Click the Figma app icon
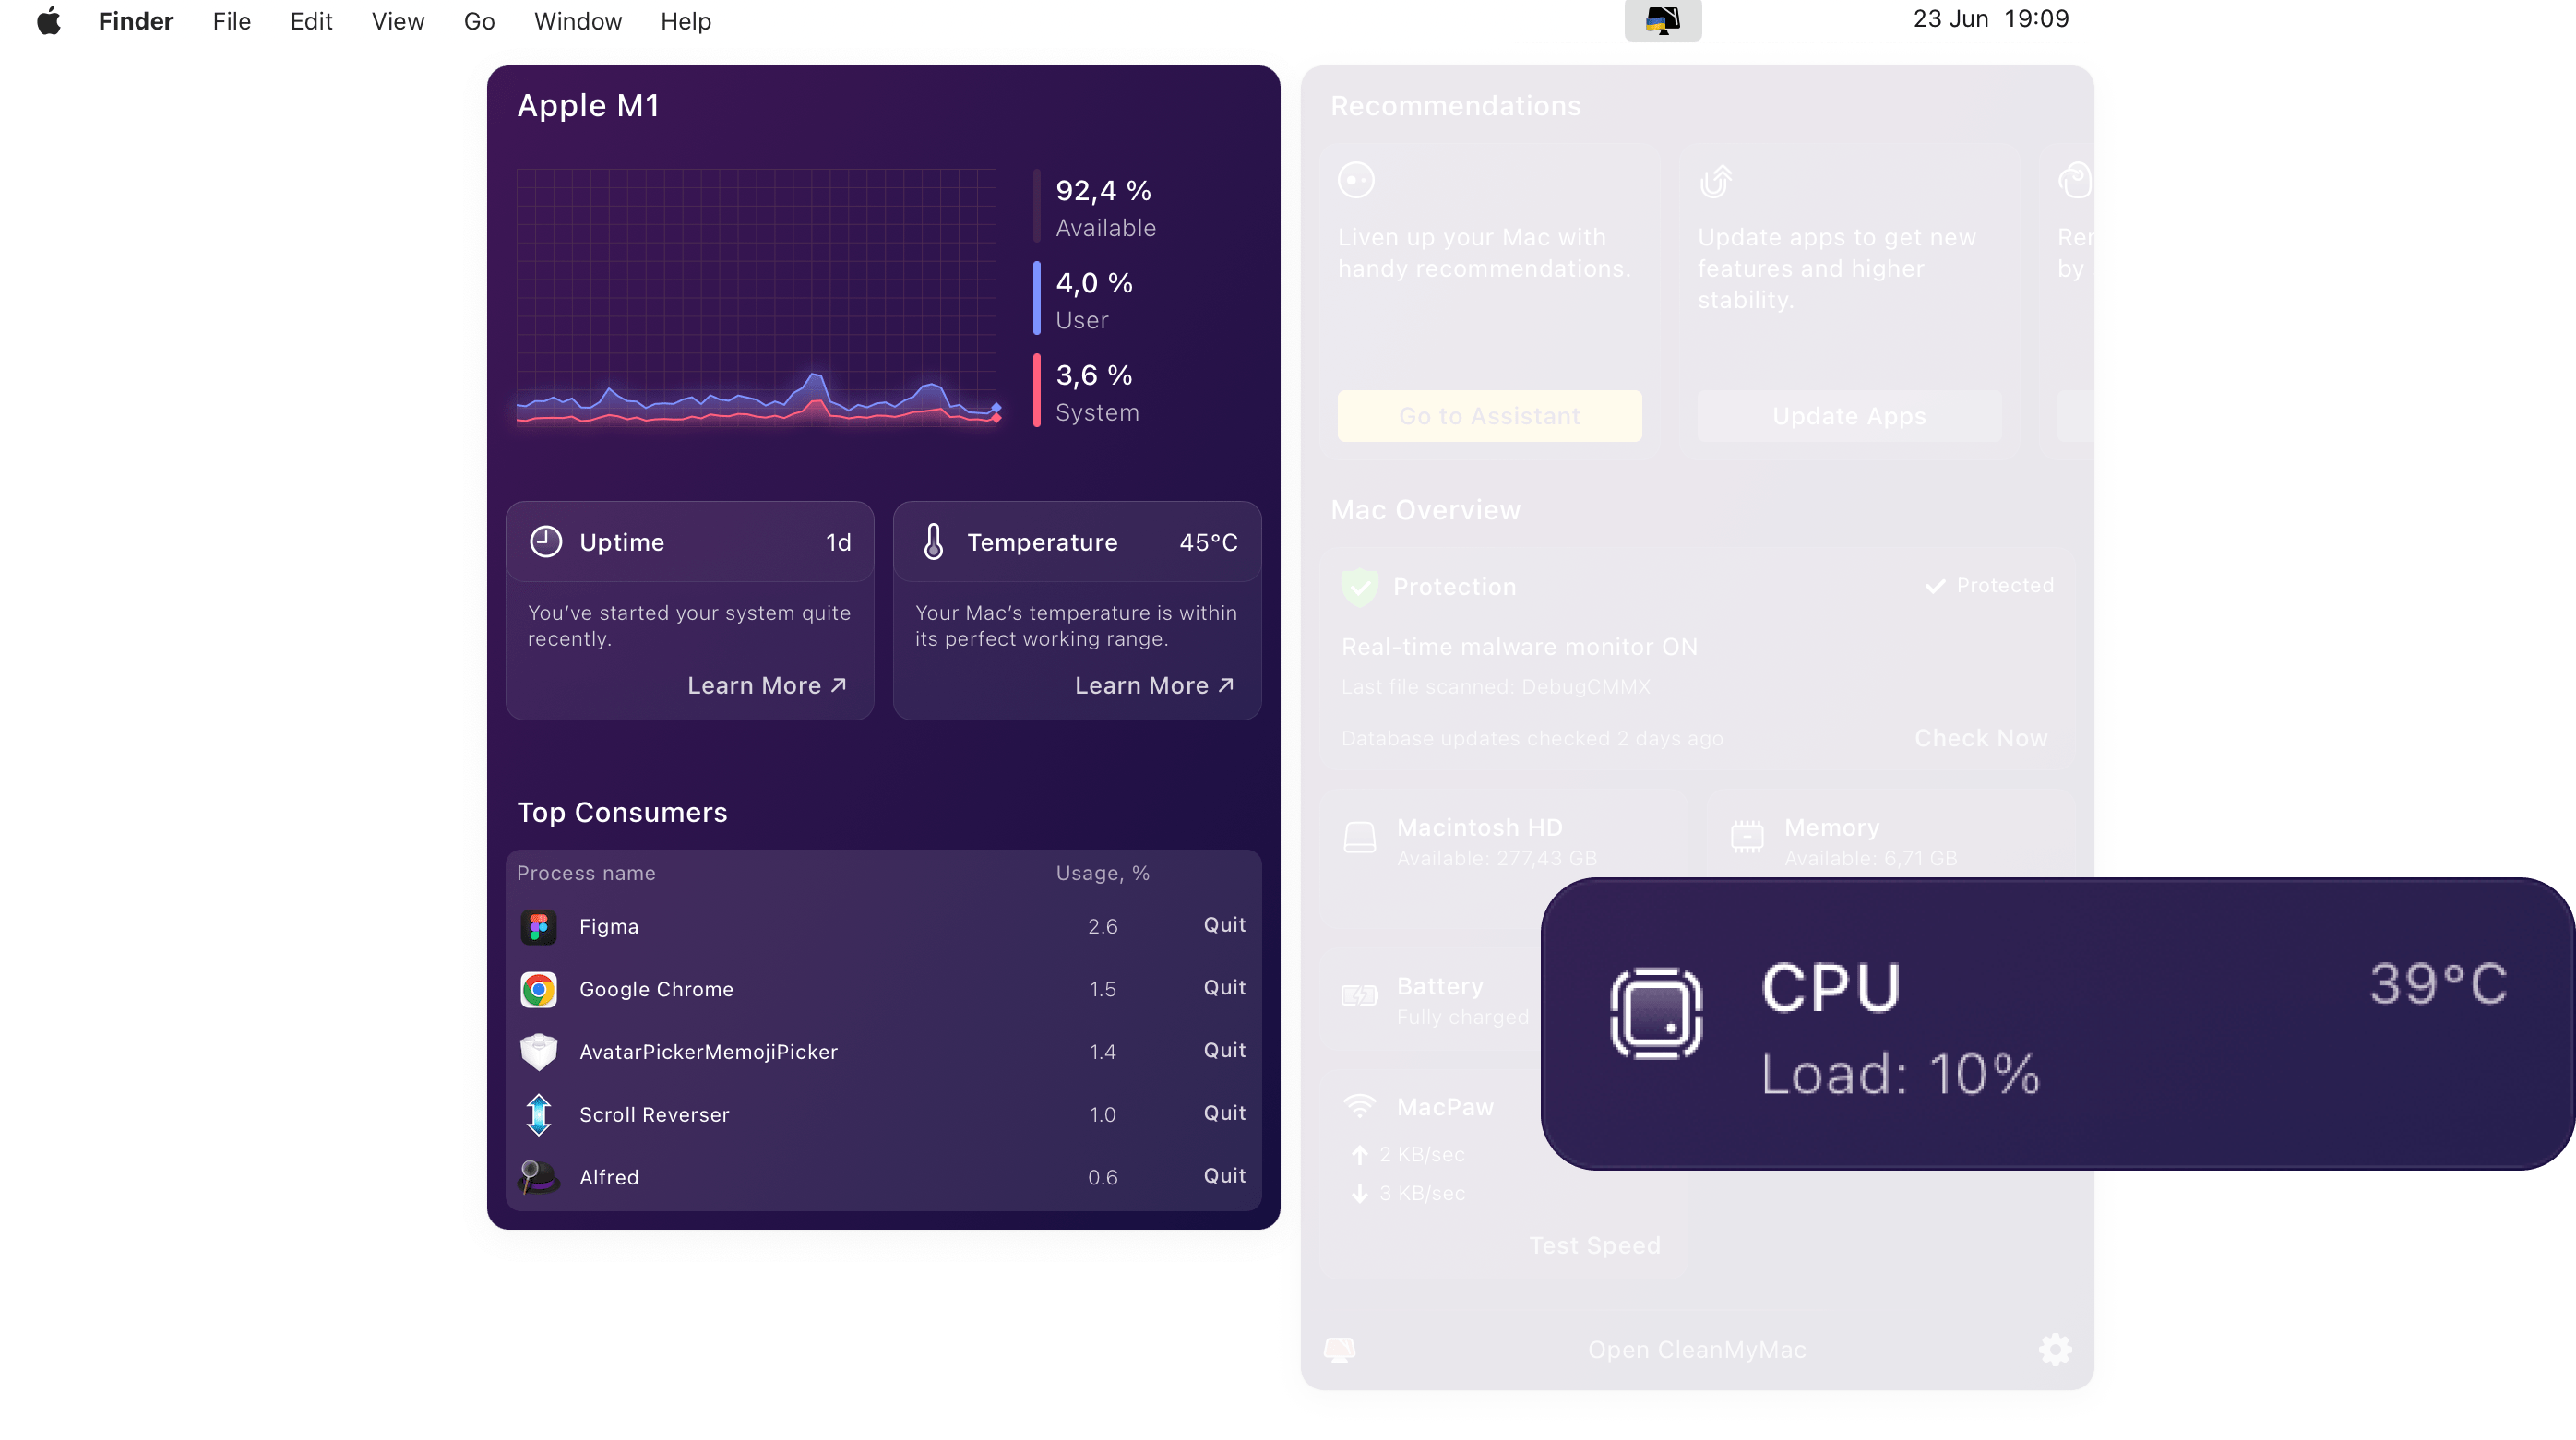This screenshot has height=1440, width=2576. click(538, 927)
